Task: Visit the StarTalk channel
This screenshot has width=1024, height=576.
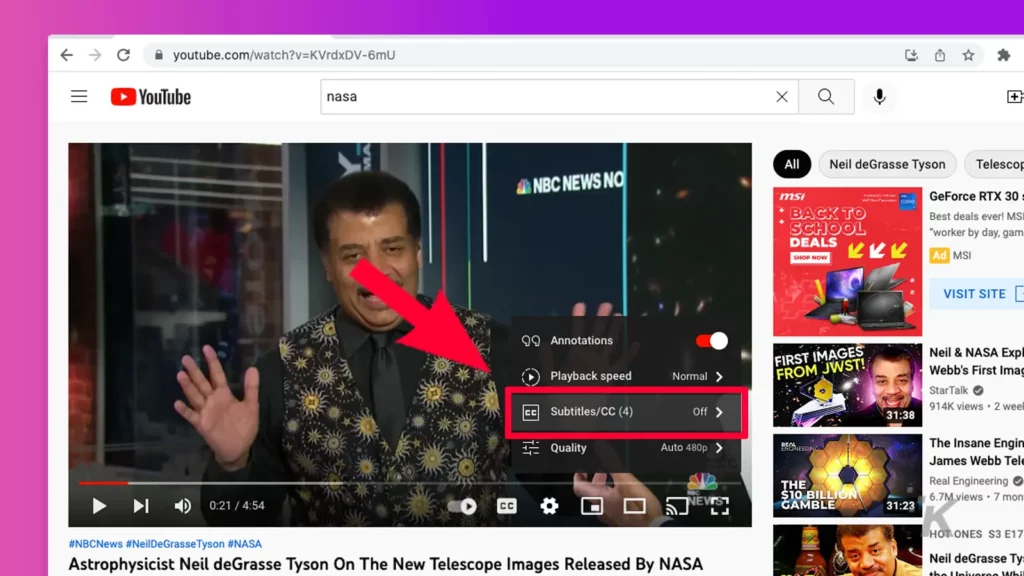Action: 949,391
